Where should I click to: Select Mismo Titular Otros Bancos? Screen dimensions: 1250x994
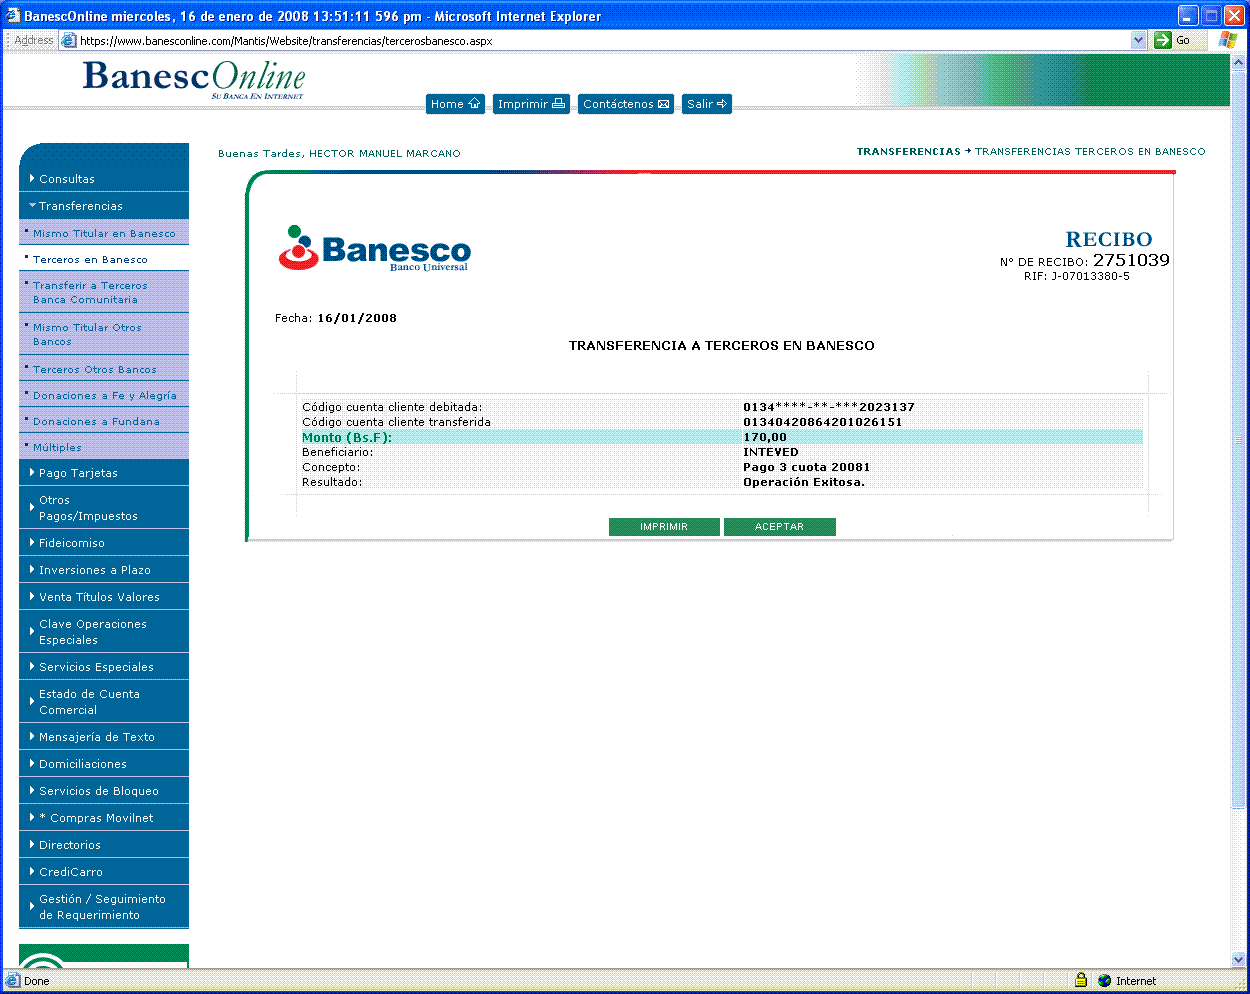point(104,334)
